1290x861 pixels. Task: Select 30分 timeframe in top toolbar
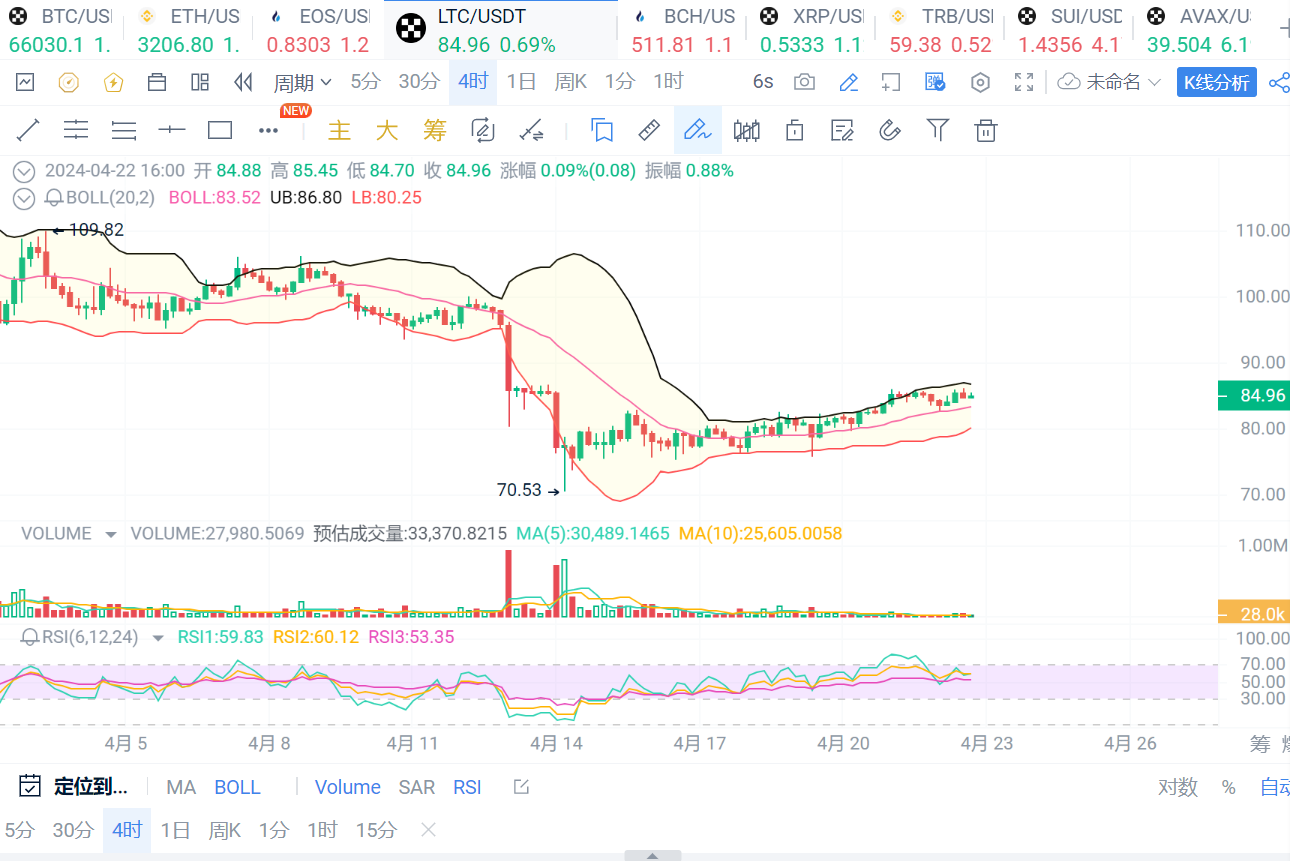419,82
